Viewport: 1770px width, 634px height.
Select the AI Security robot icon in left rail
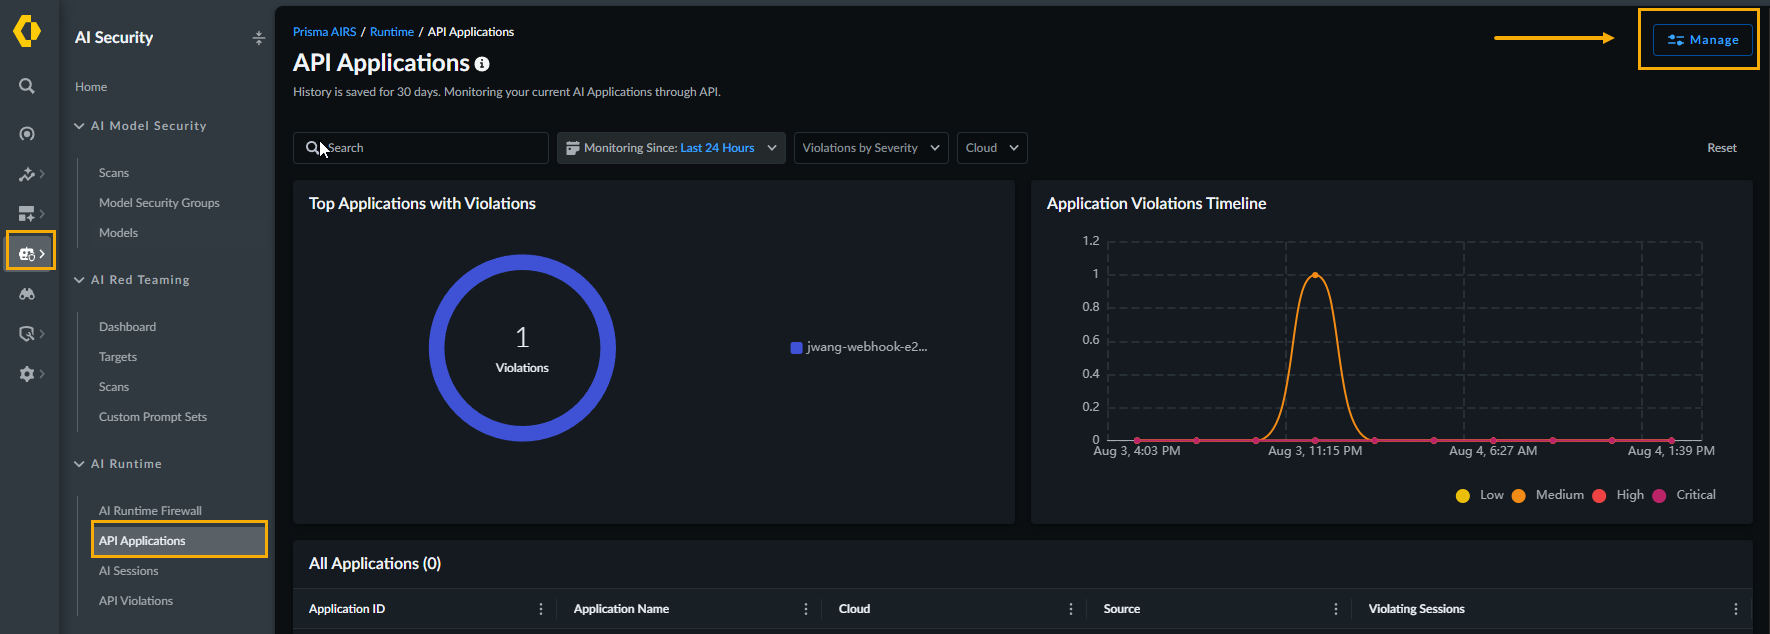[27, 254]
